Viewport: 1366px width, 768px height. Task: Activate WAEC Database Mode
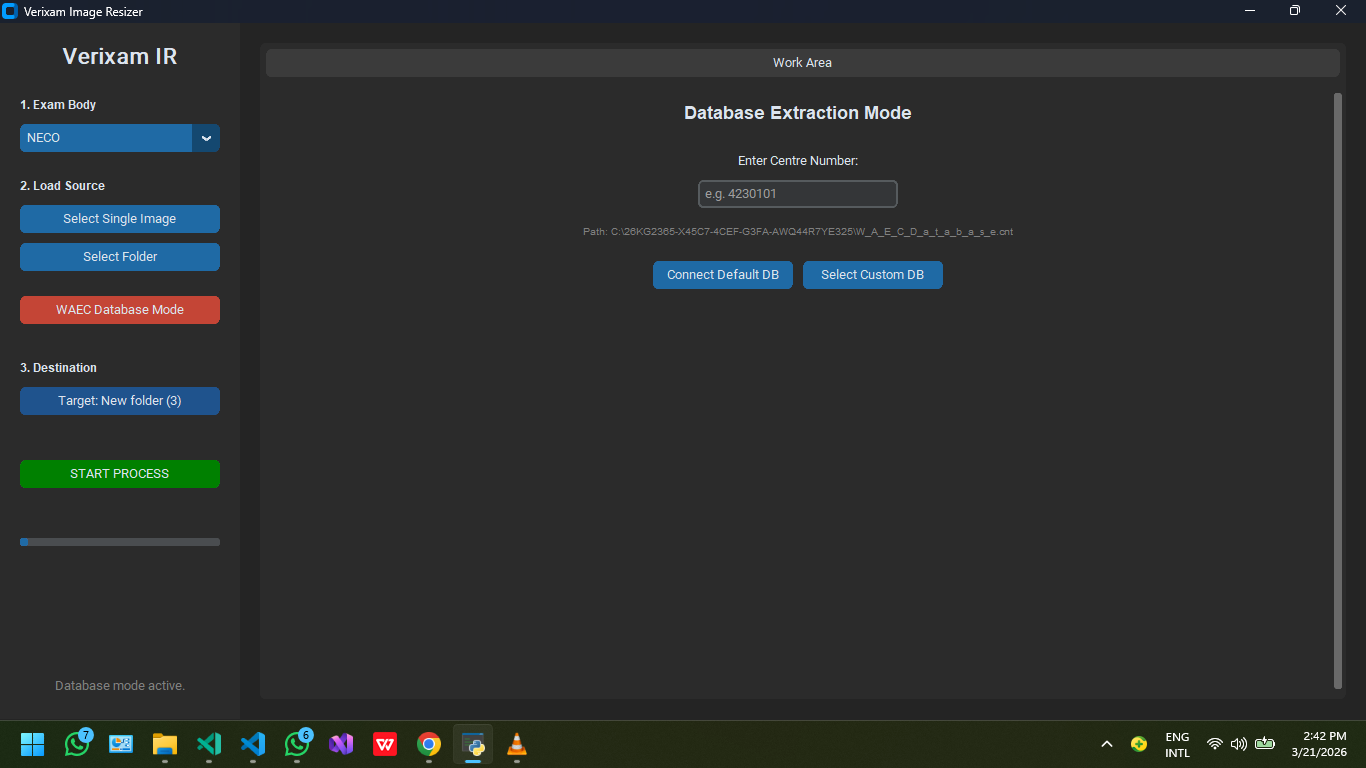pyautogui.click(x=120, y=310)
